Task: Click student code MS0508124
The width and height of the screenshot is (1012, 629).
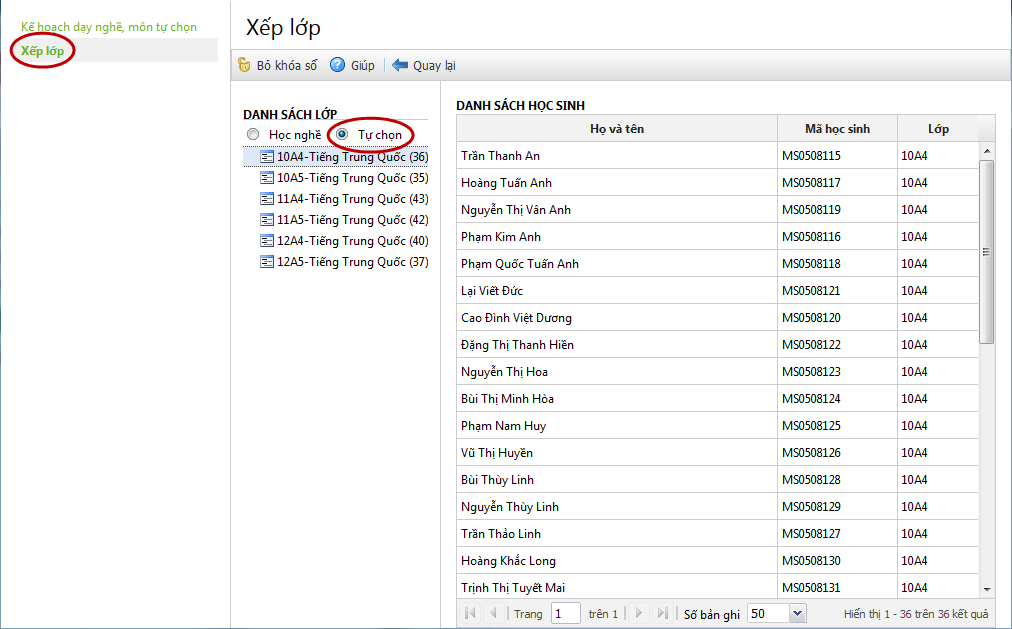Action: [811, 399]
